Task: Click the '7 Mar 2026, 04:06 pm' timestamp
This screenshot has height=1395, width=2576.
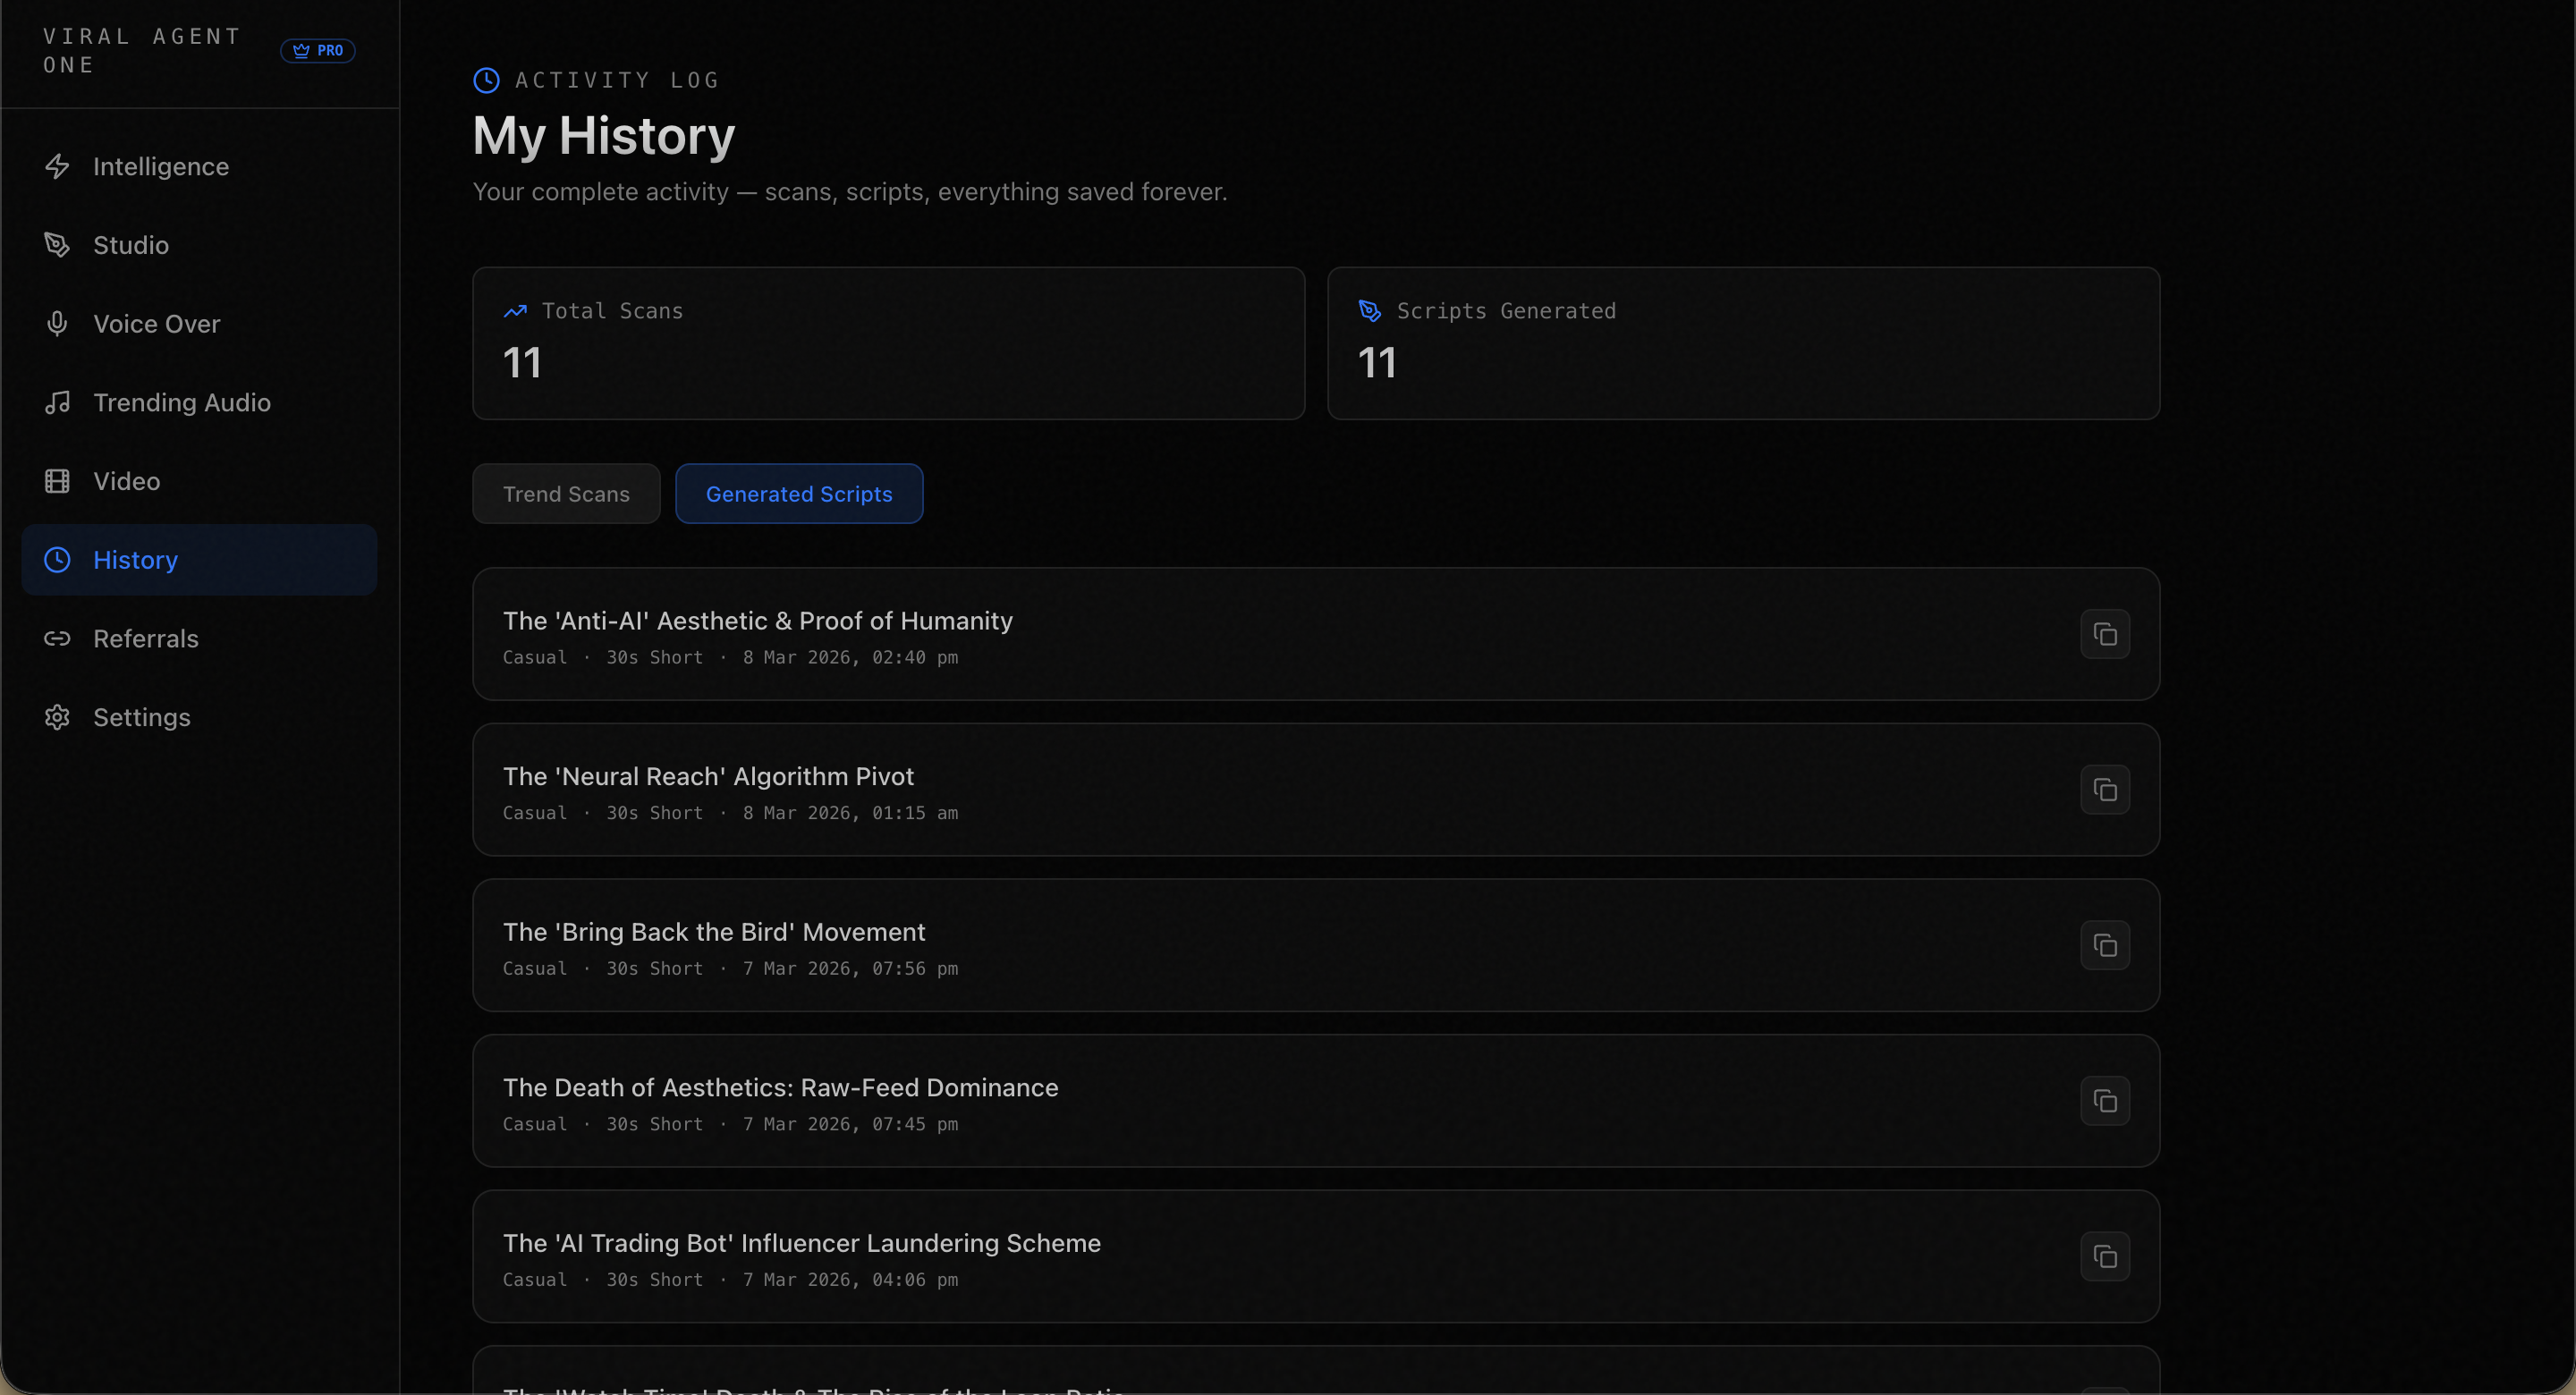Action: pos(850,1280)
